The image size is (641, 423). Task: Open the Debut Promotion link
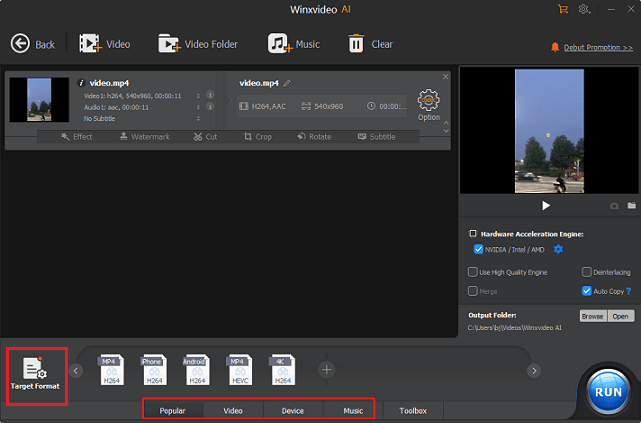pyautogui.click(x=598, y=47)
